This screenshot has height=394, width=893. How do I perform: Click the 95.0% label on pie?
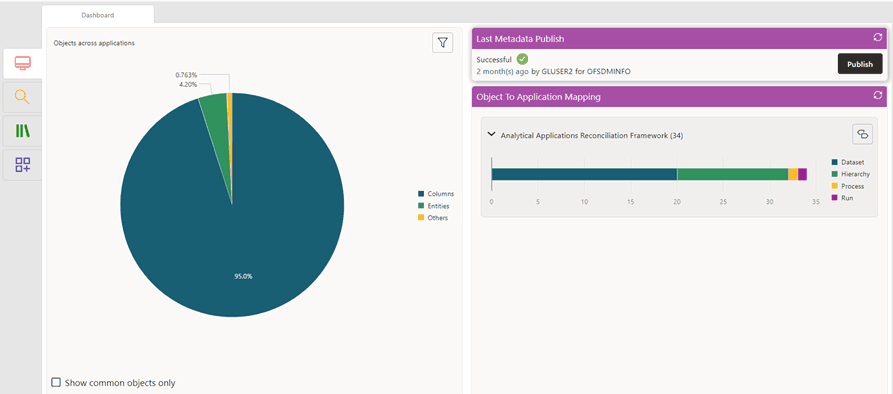243,276
